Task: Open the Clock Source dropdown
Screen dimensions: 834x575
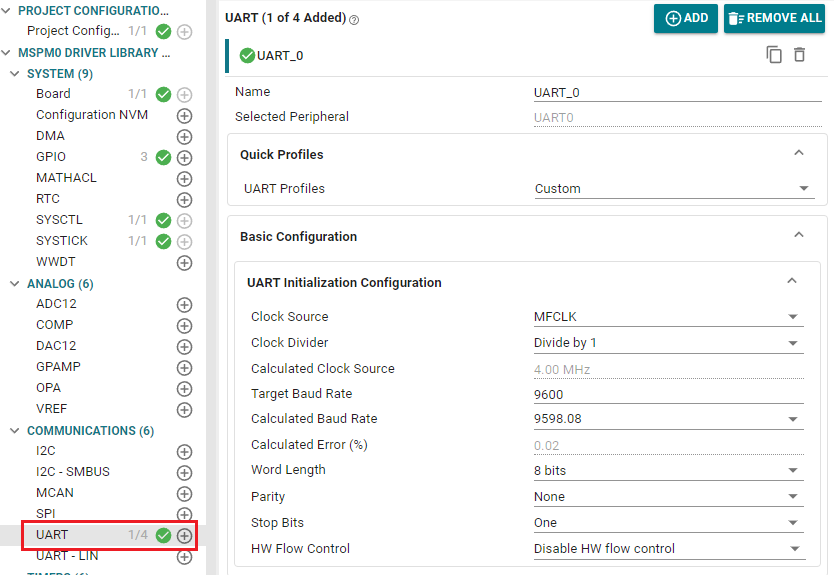Action: [667, 317]
